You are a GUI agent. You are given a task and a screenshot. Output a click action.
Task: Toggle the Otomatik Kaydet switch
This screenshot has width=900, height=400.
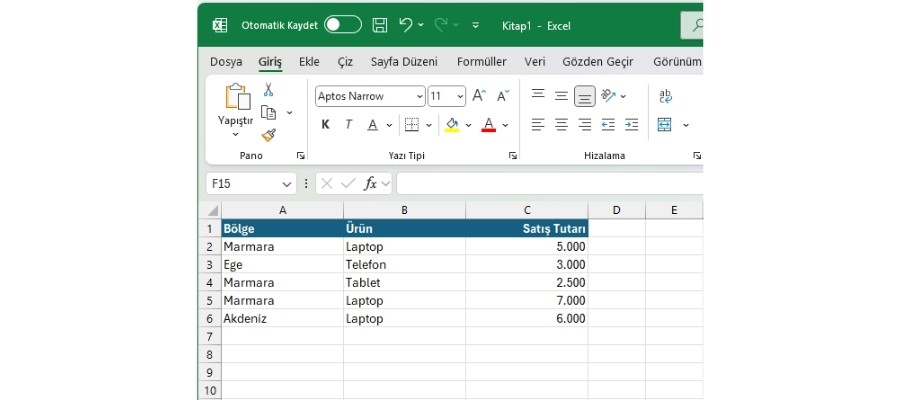342,24
